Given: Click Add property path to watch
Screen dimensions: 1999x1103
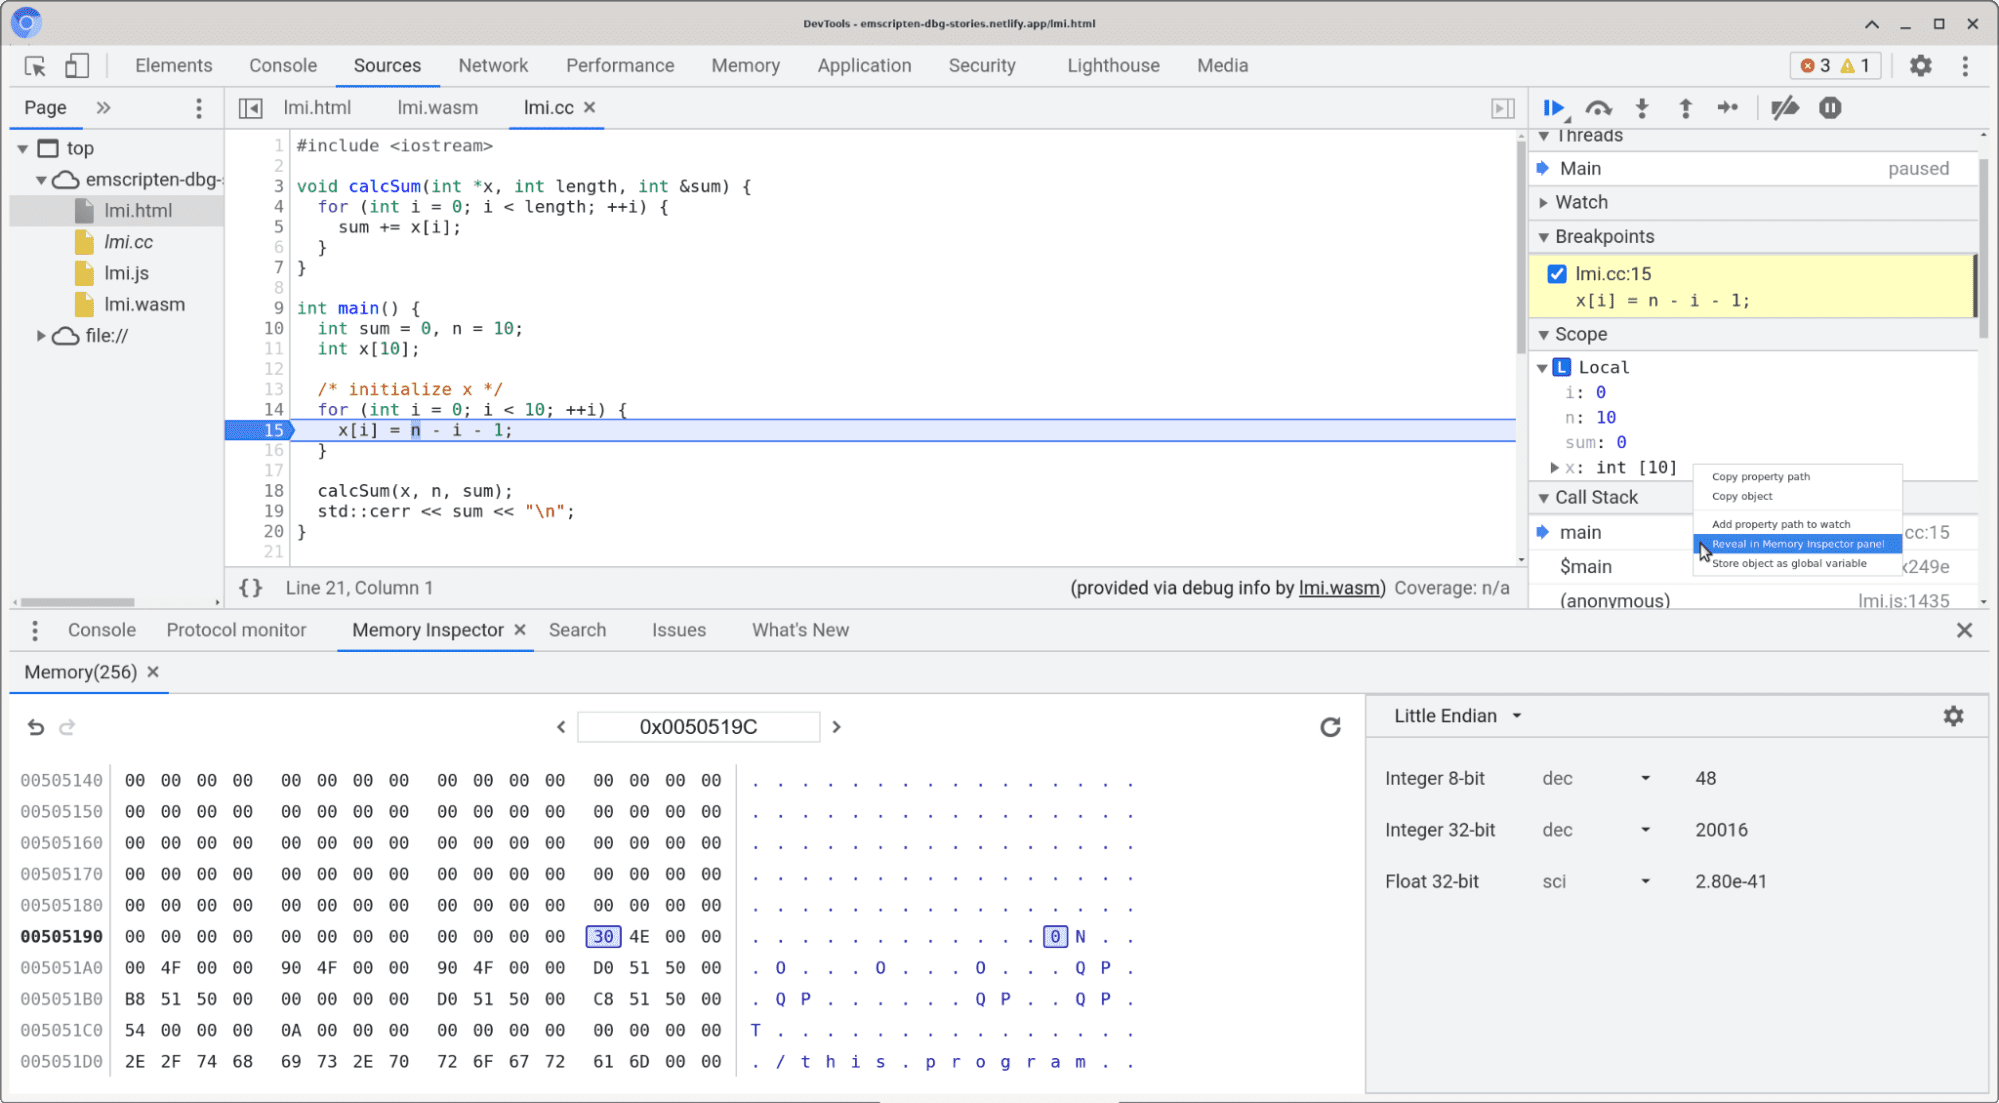Looking at the screenshot, I should click(x=1784, y=524).
